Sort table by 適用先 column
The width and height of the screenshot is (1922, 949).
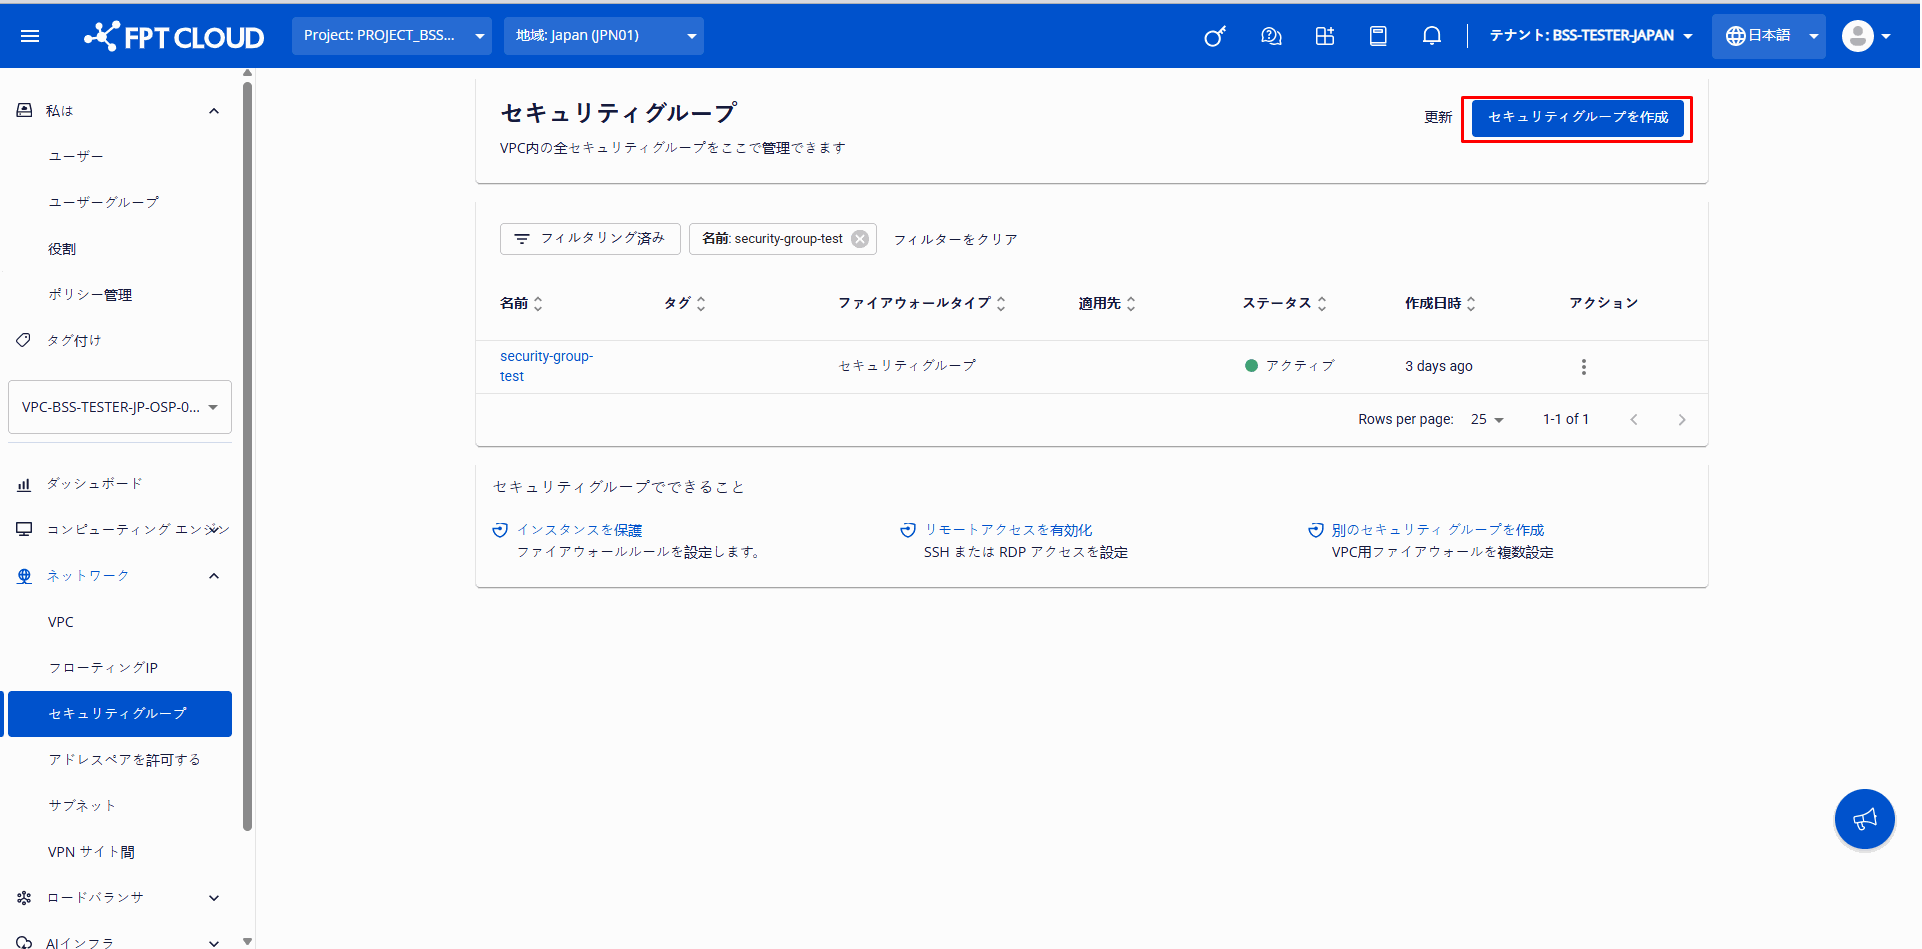[x=1107, y=303]
